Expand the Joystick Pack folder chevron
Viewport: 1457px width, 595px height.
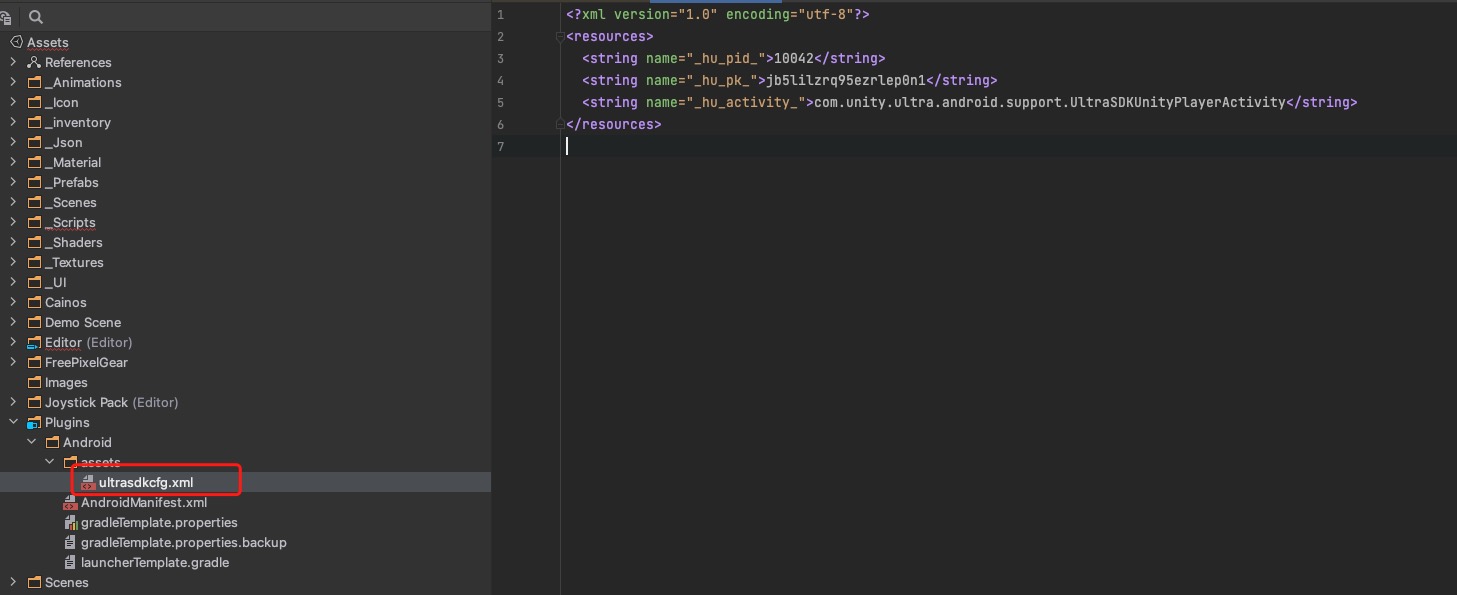click(x=13, y=402)
